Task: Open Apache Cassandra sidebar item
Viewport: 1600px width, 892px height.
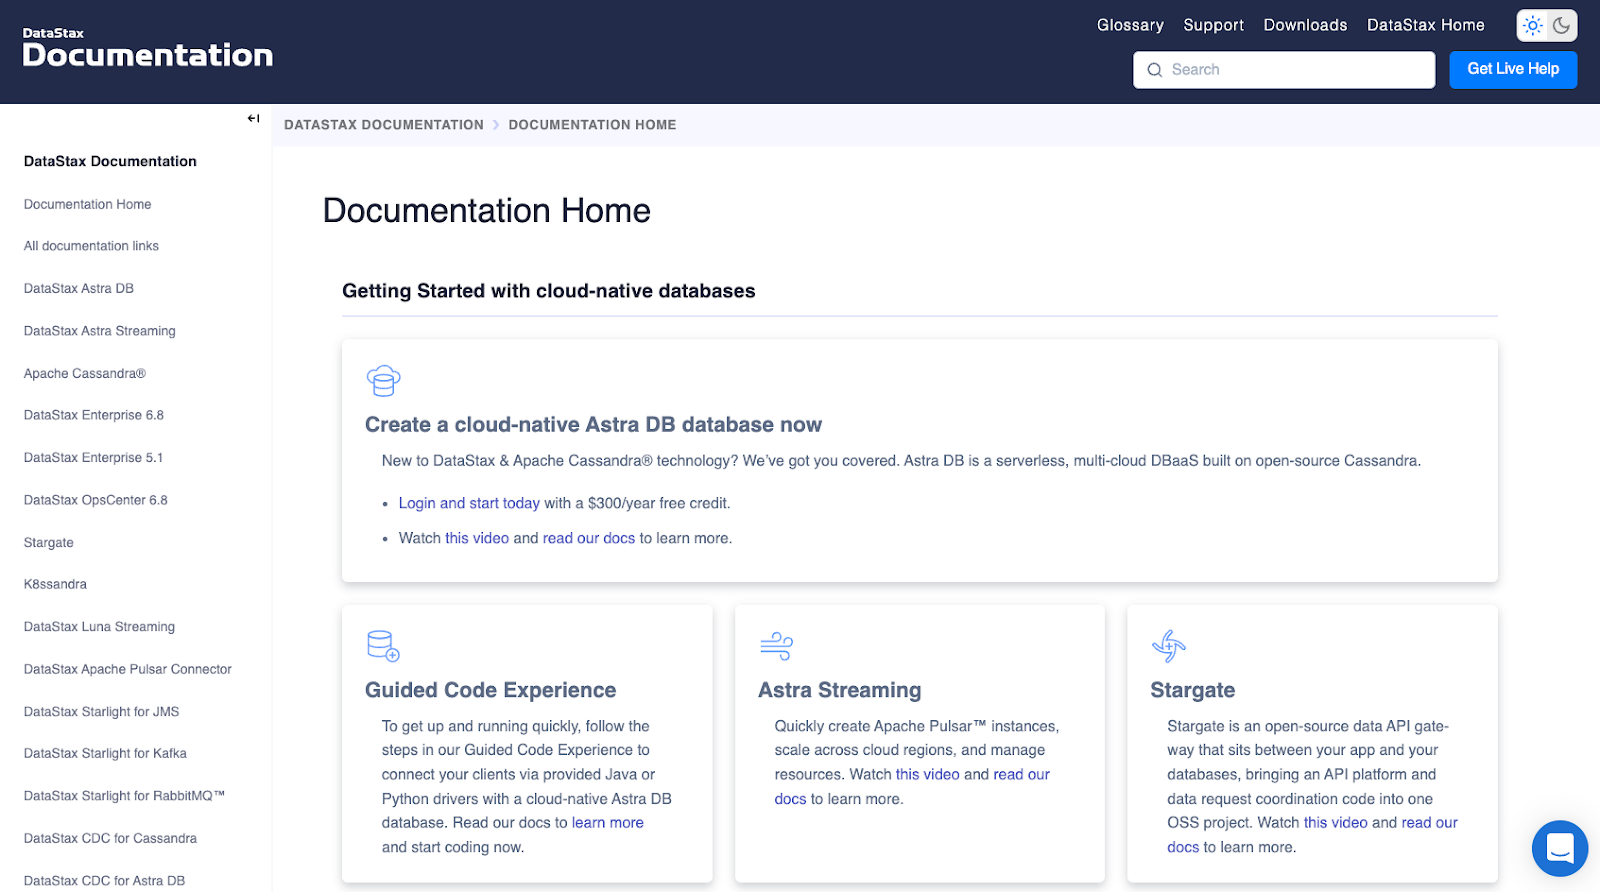Action: (x=85, y=373)
